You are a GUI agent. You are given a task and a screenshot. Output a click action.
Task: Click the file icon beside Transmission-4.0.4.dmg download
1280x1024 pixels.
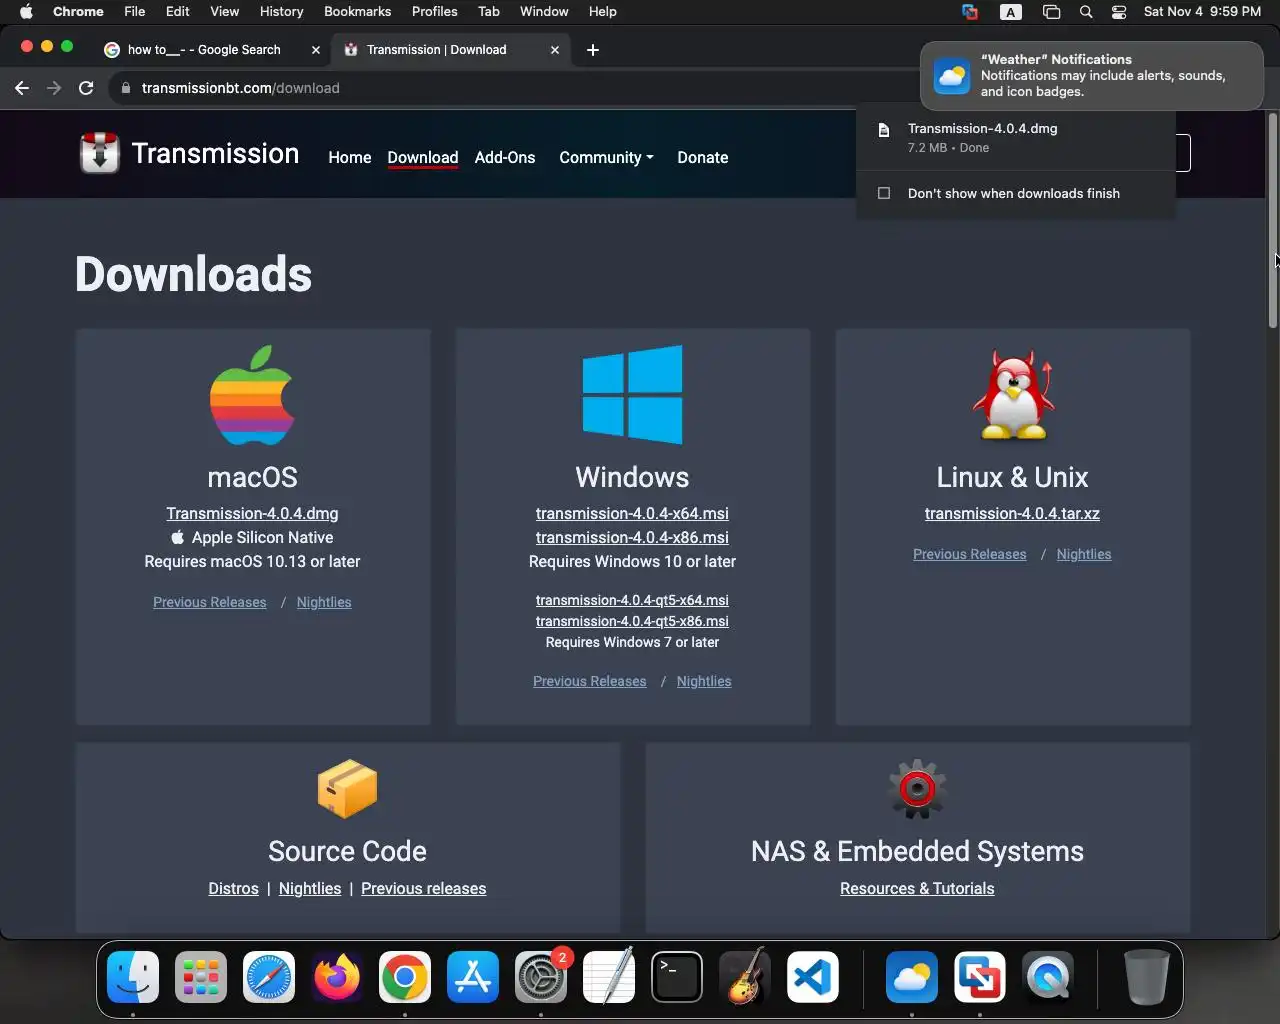(884, 130)
